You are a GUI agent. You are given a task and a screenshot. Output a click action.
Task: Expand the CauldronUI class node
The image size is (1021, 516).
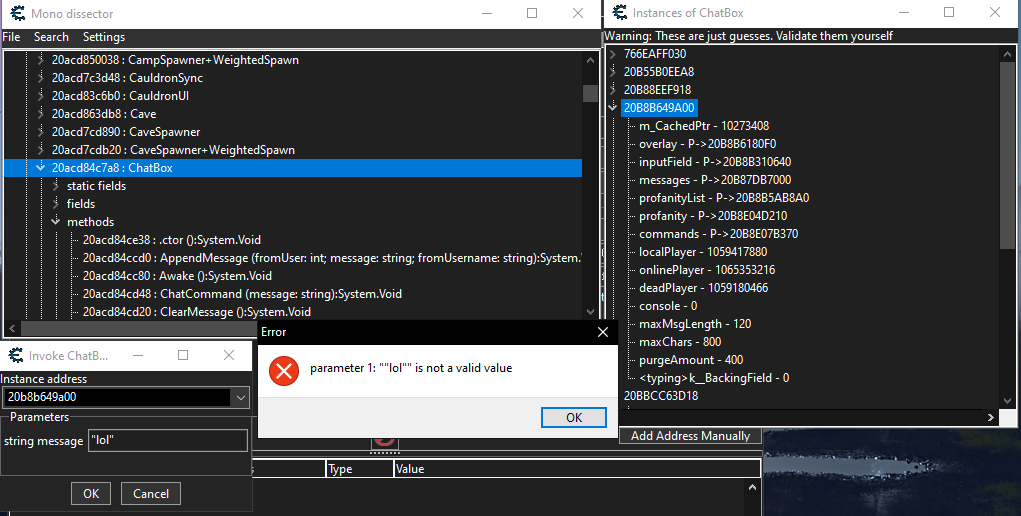coord(40,96)
